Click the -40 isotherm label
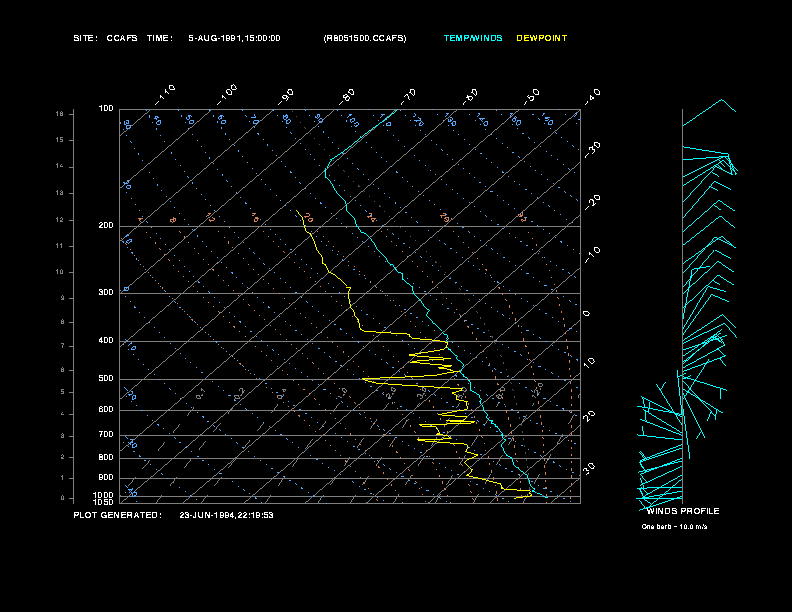Image resolution: width=792 pixels, height=612 pixels. click(x=593, y=96)
